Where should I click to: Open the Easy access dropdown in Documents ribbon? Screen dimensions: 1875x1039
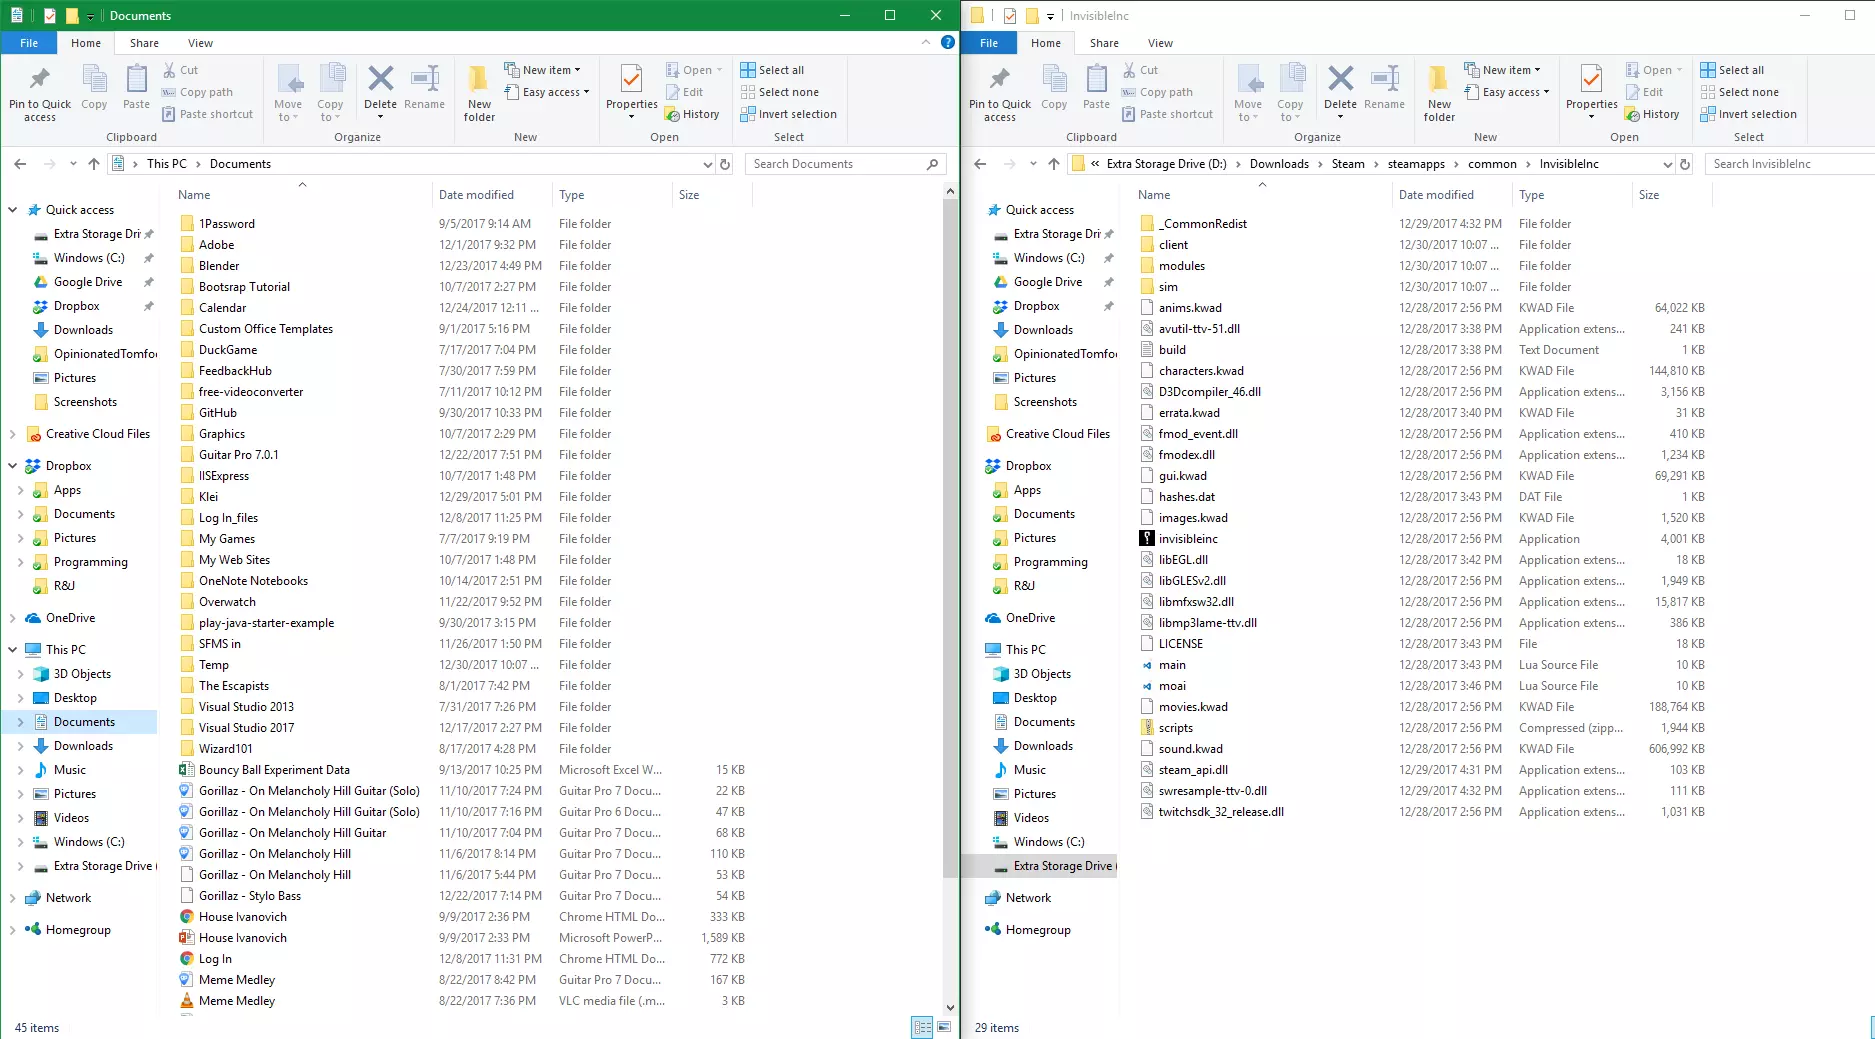[x=546, y=92]
